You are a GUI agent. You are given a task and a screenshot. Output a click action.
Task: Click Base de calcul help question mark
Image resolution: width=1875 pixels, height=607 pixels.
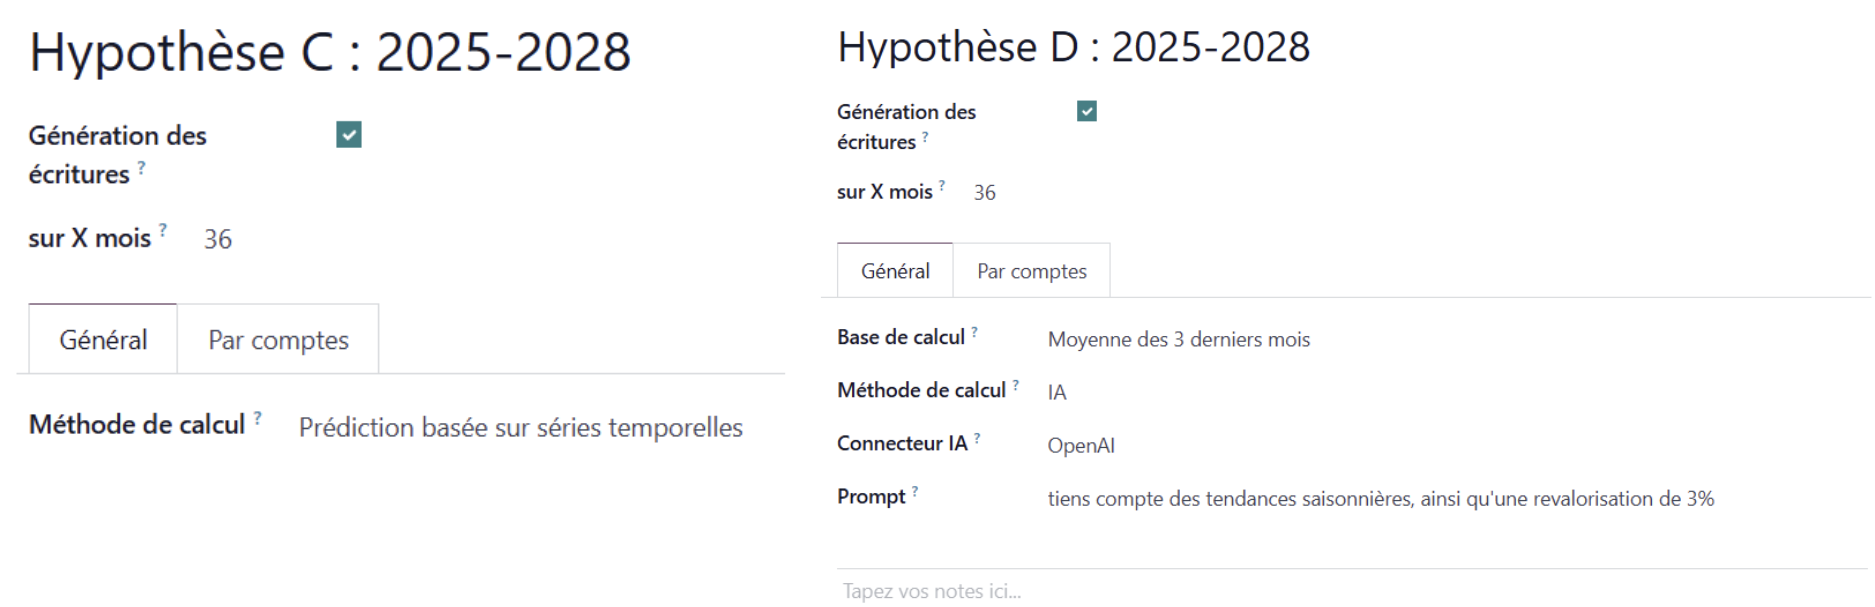click(974, 332)
